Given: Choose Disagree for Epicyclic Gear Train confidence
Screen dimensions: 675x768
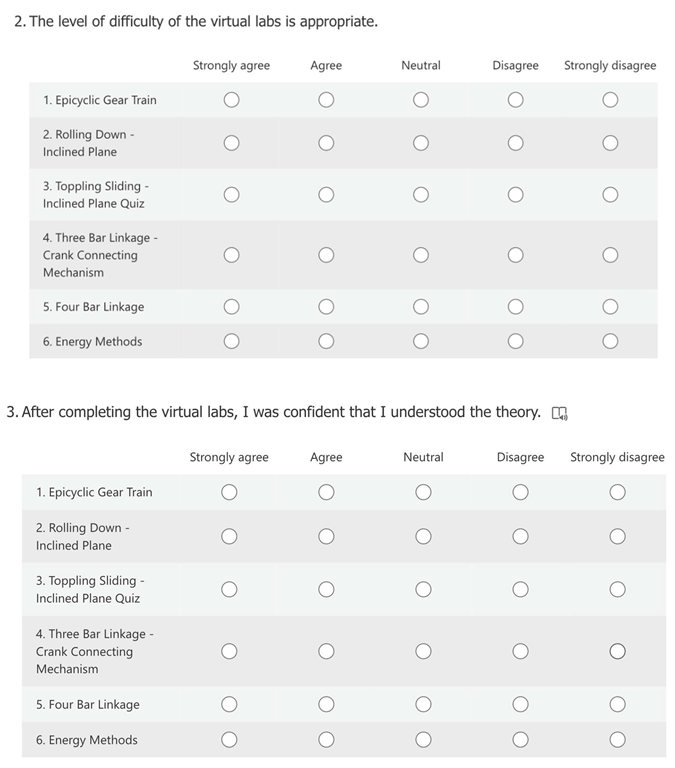Looking at the screenshot, I should (x=520, y=492).
